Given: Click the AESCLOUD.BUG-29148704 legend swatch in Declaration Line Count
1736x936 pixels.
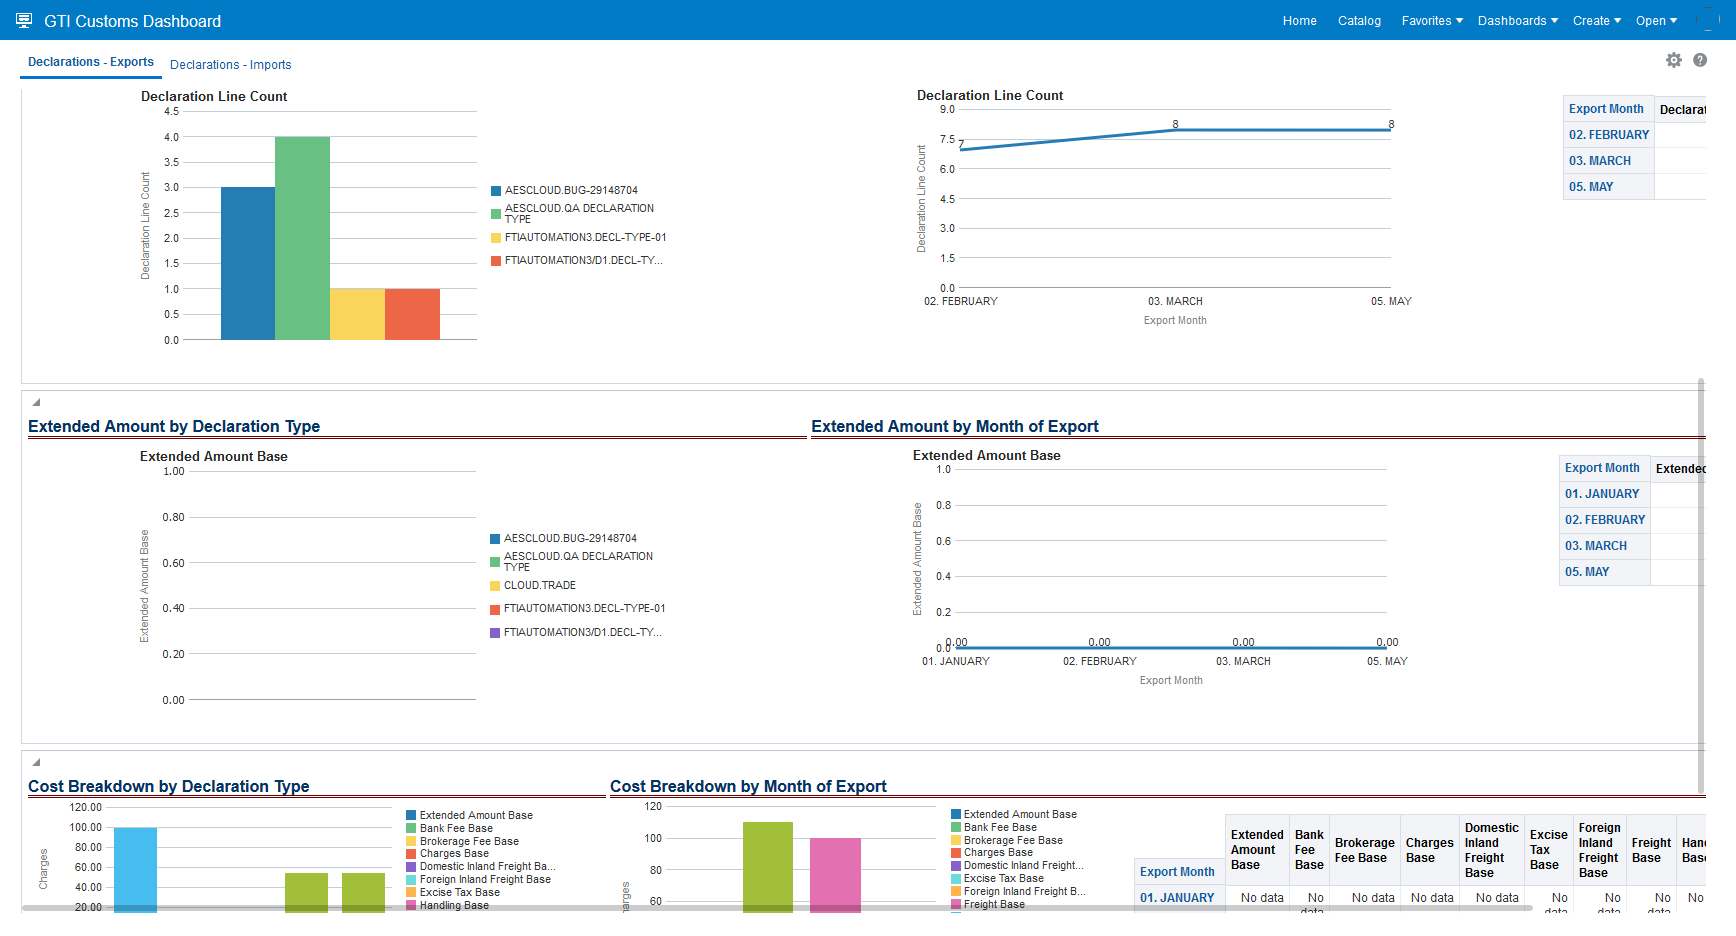Looking at the screenshot, I should point(496,191).
